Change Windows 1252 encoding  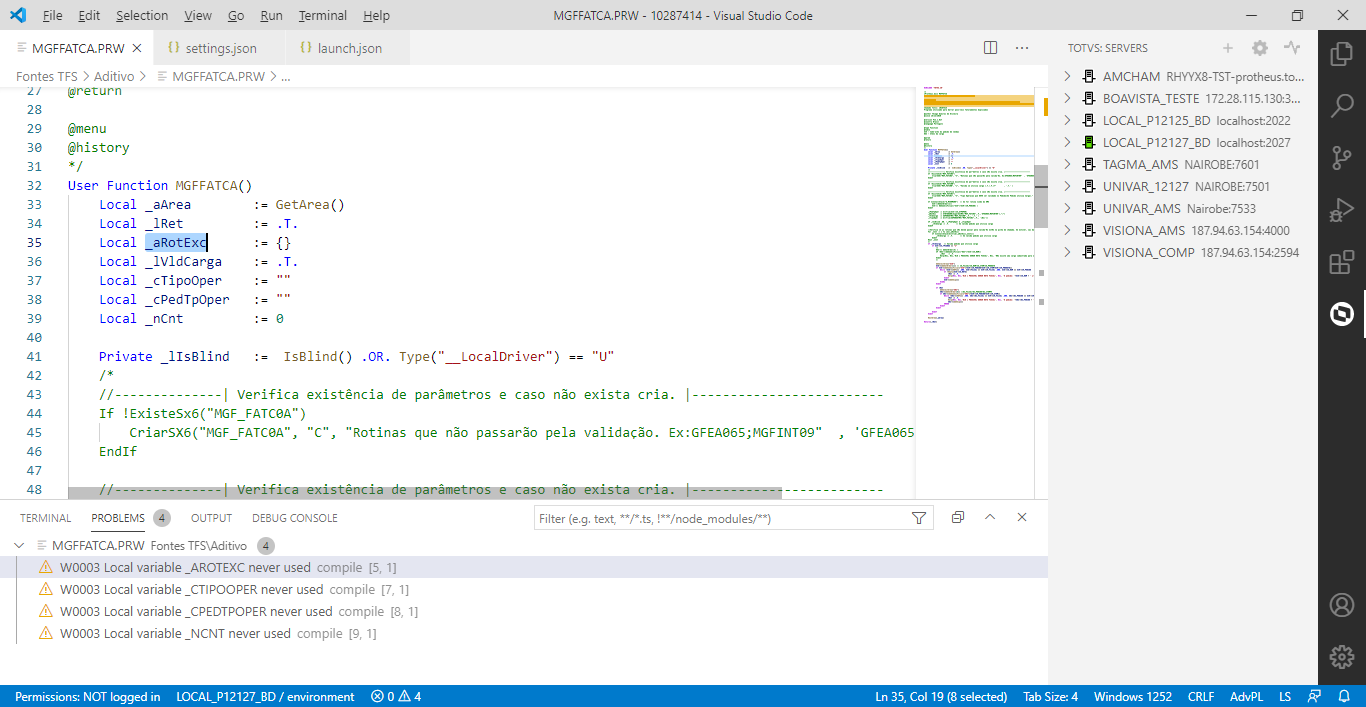coord(1133,697)
